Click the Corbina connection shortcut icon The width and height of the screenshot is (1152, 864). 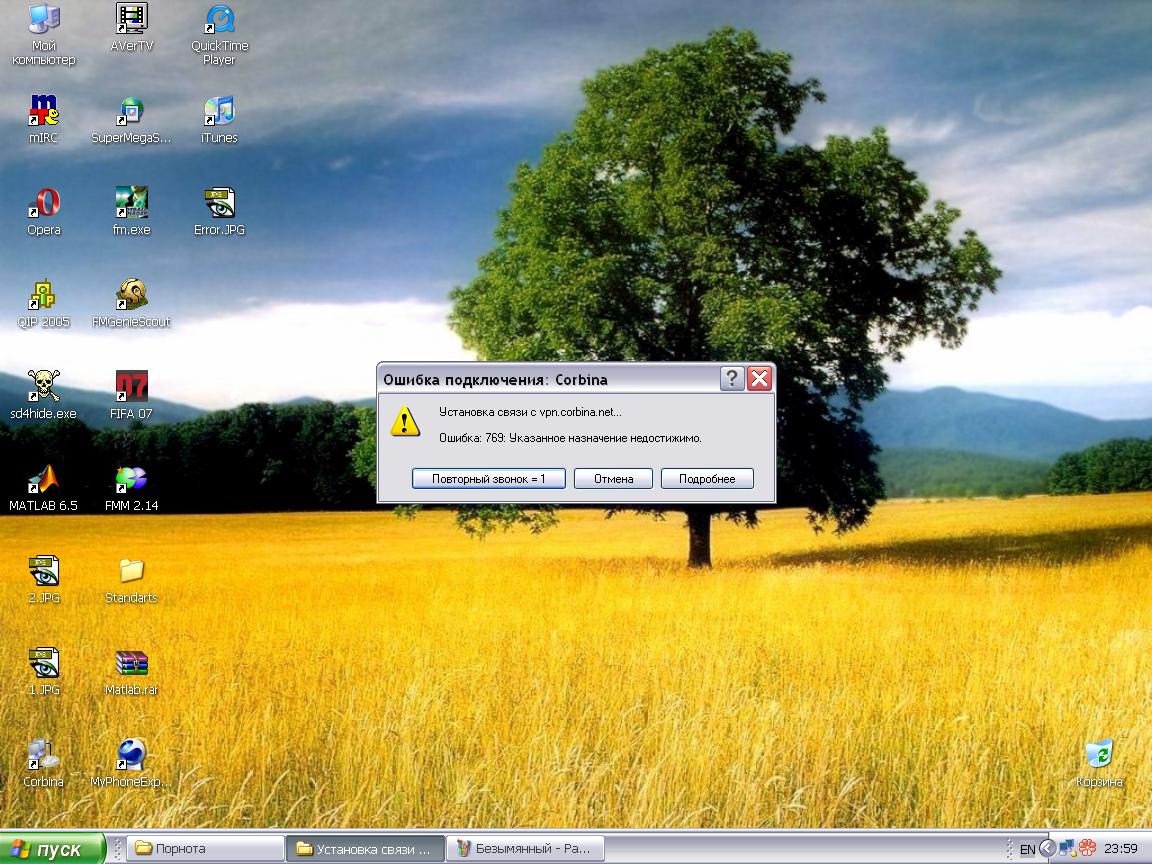pos(43,756)
